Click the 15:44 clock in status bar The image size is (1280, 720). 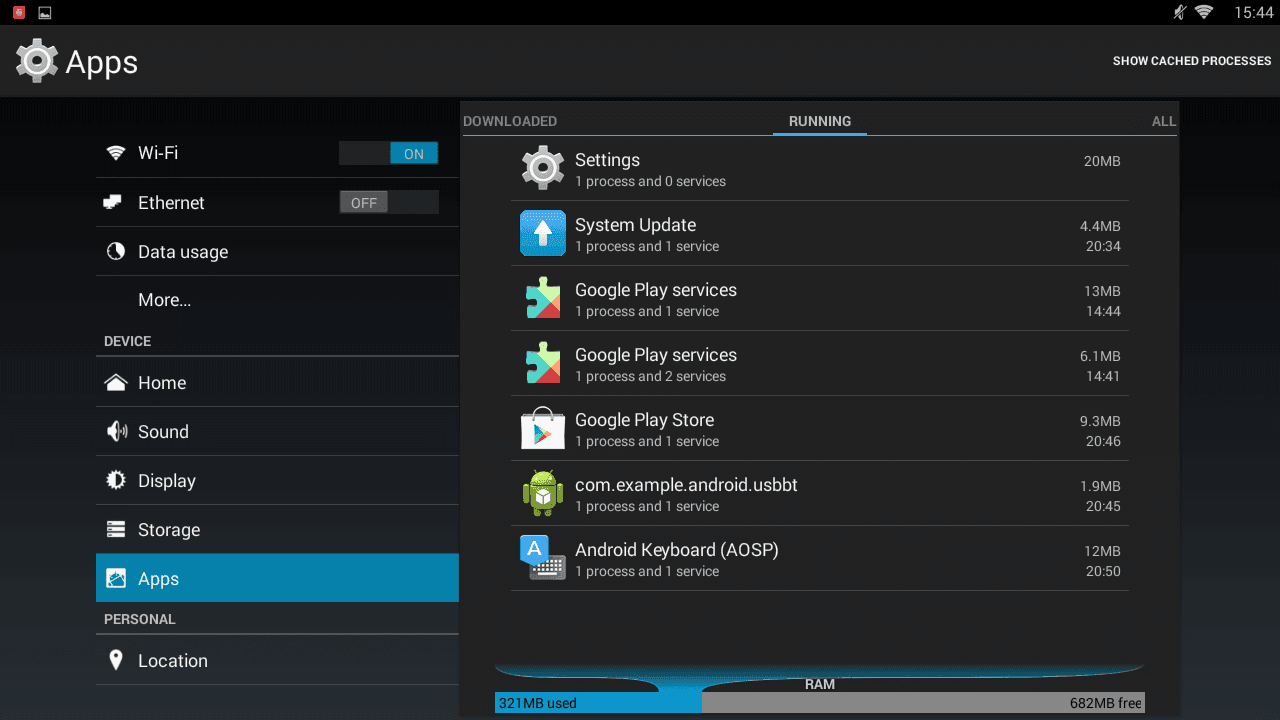pos(1252,12)
